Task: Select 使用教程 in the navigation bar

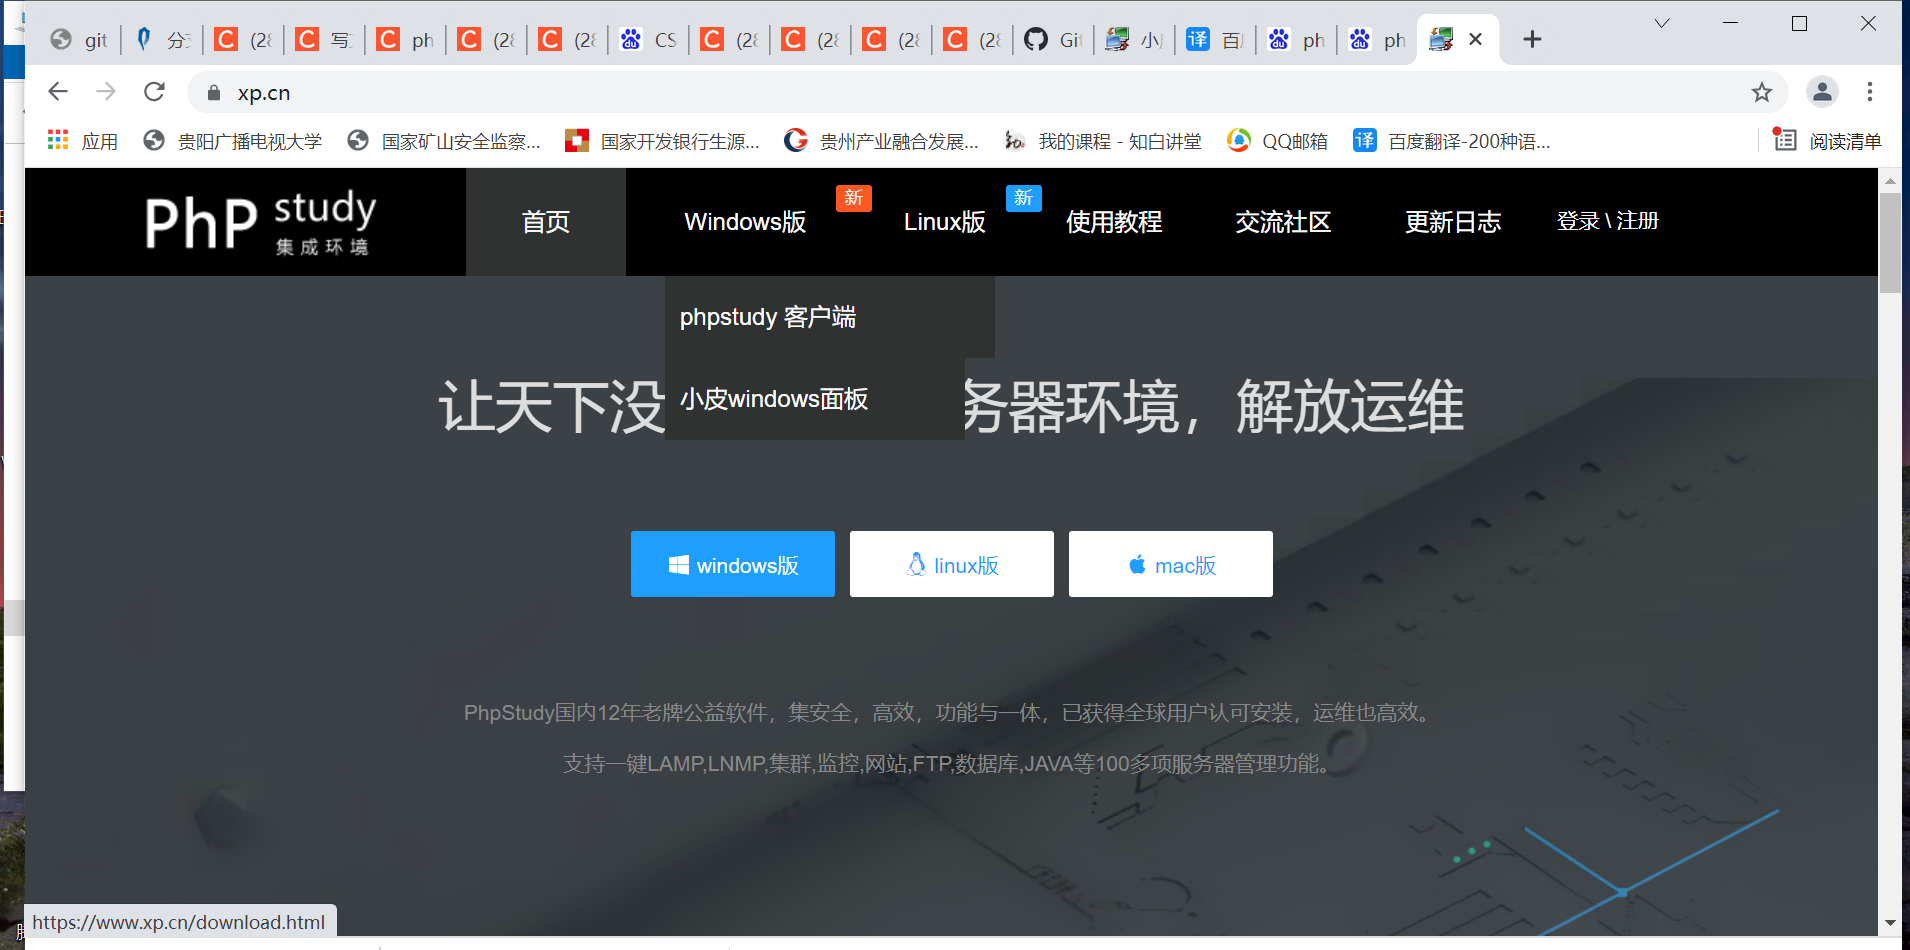Action: [x=1113, y=222]
